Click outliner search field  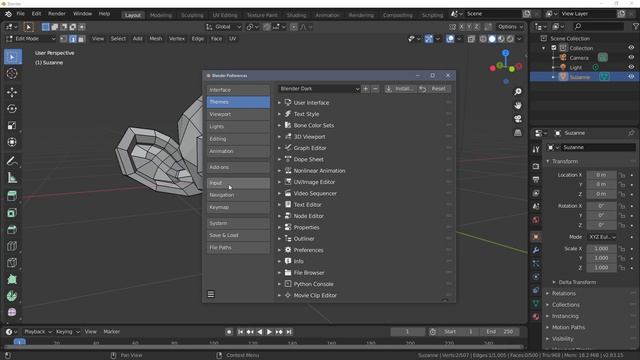(x=598, y=27)
